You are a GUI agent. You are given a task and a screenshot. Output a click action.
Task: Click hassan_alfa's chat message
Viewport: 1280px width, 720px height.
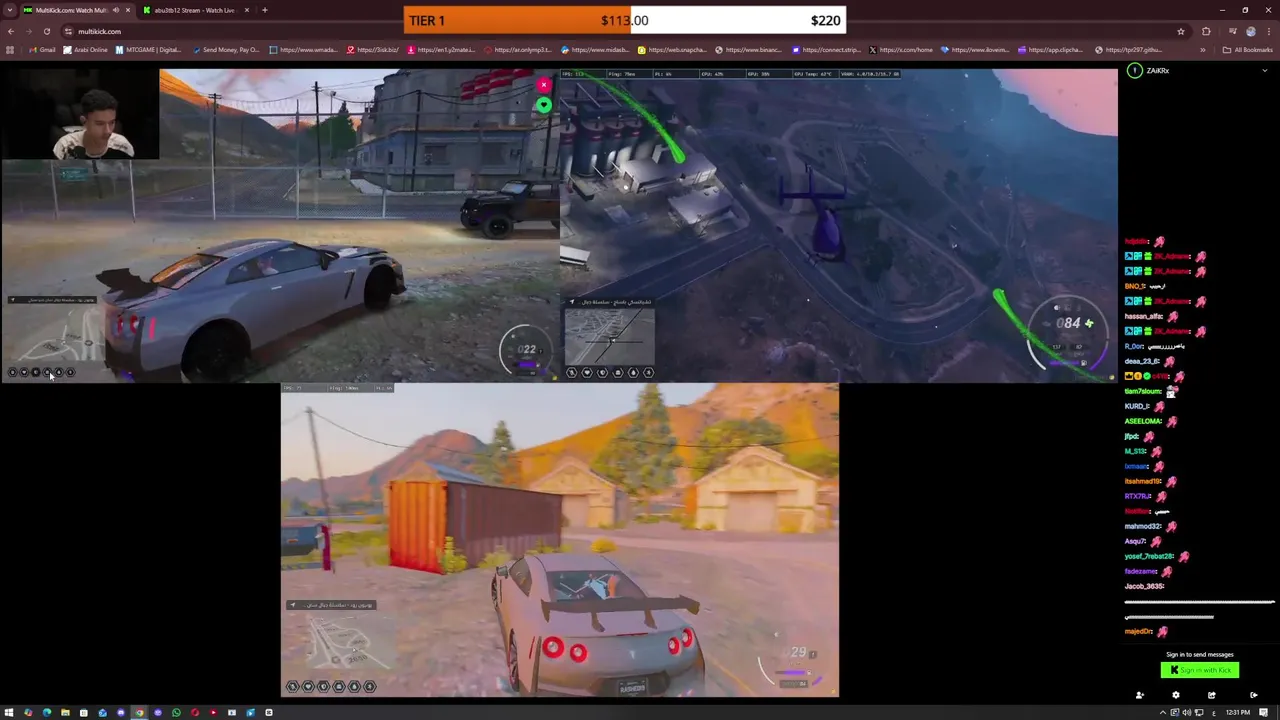[x=1151, y=316]
